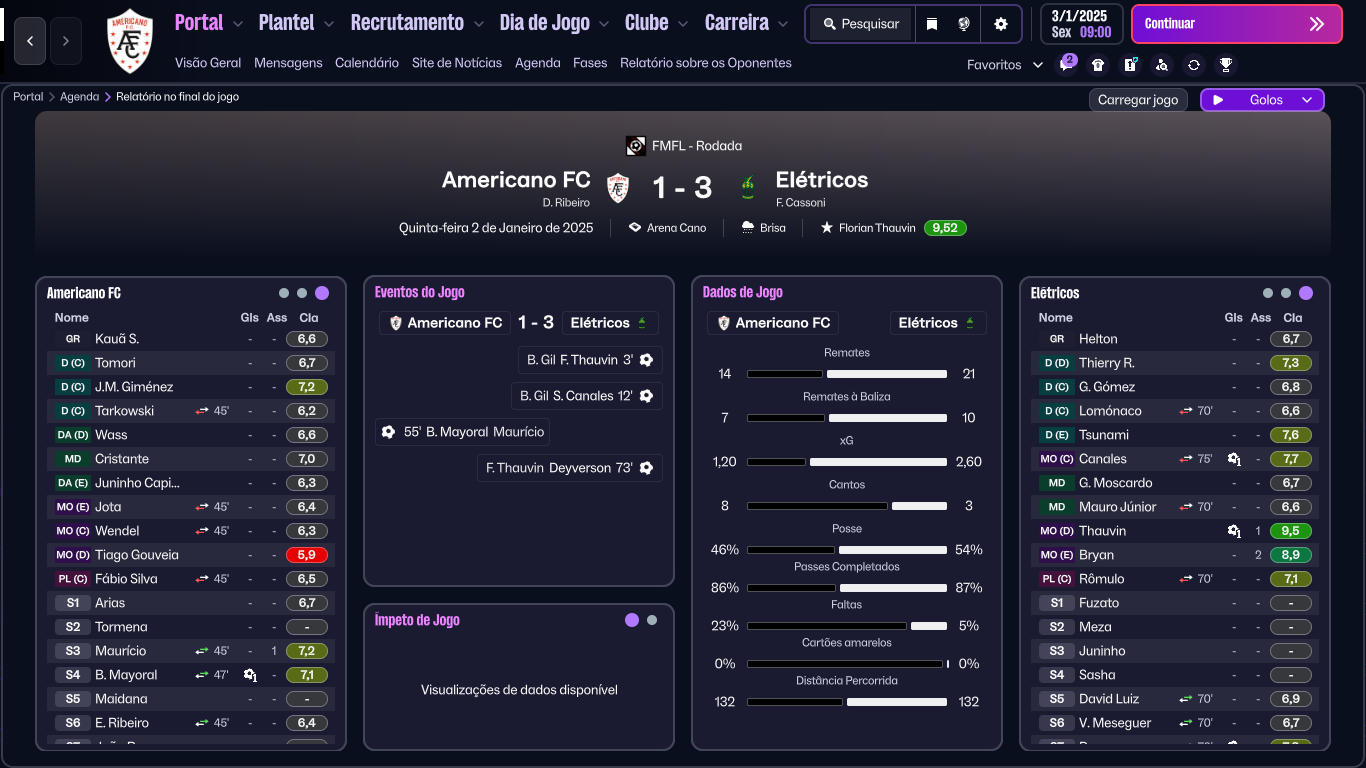Image resolution: width=1366 pixels, height=768 pixels.
Task: Expand the Golos highlights dropdown
Action: 1306,100
